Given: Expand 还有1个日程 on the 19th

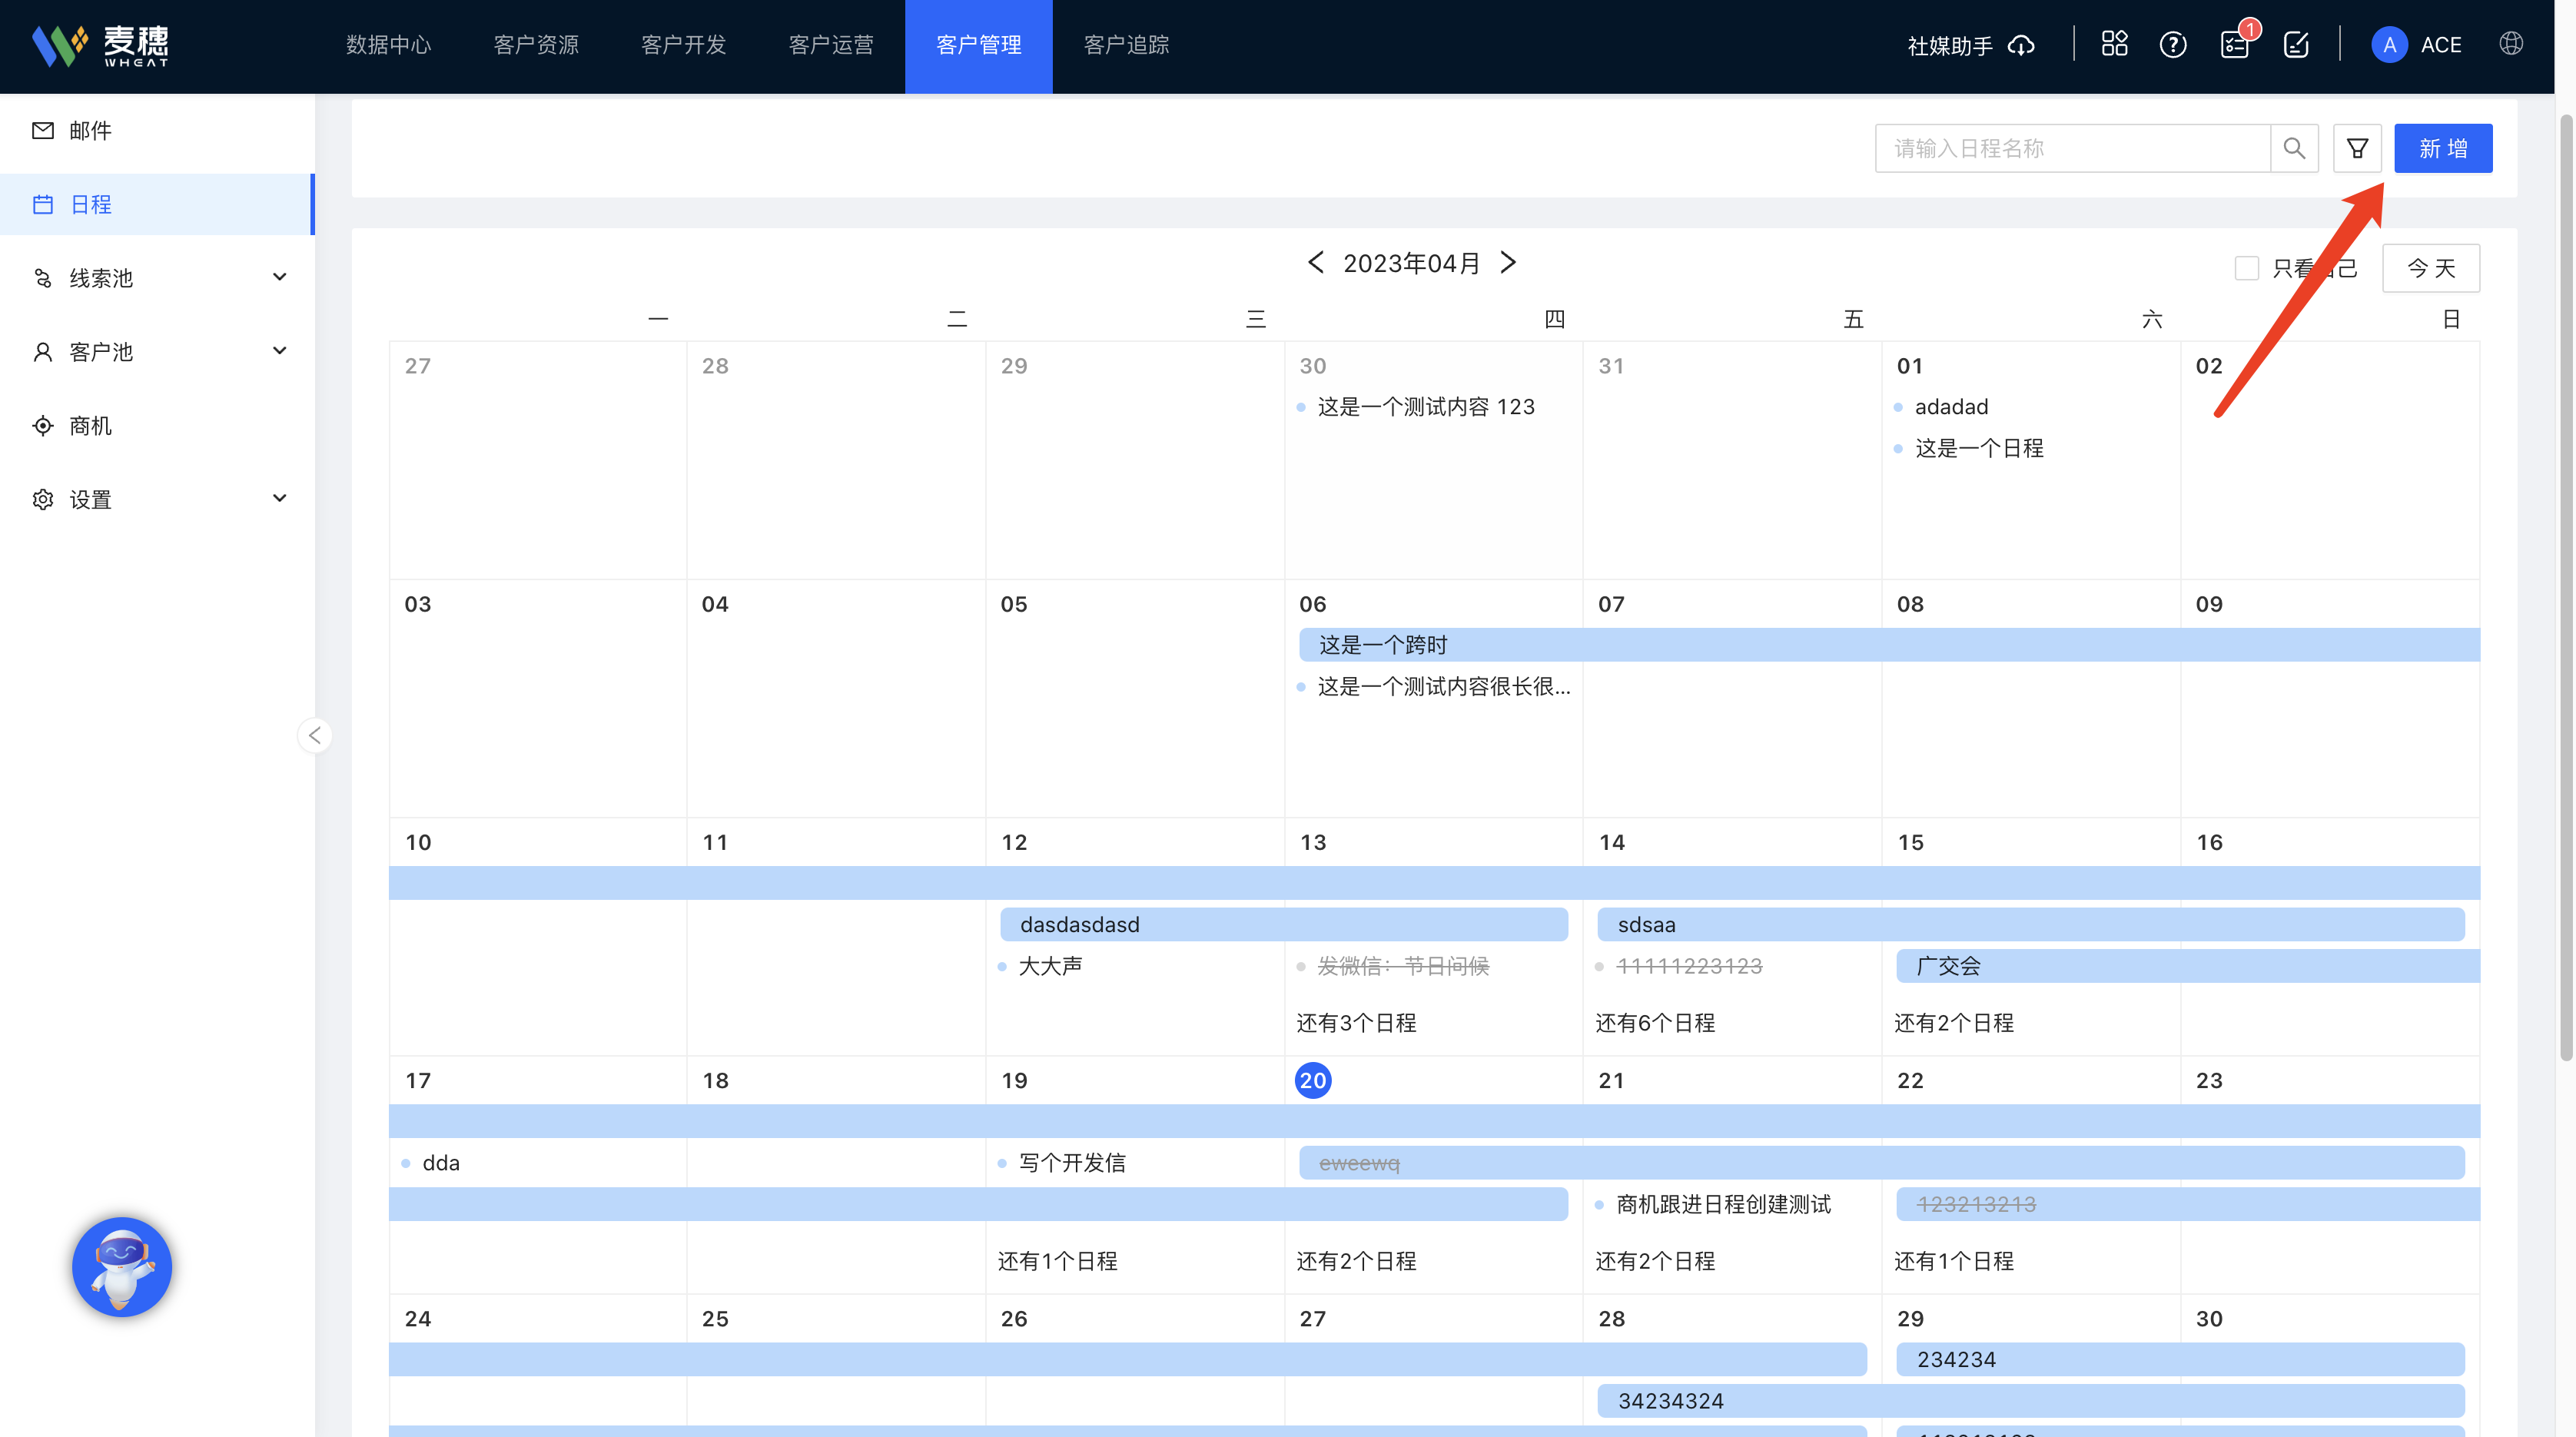Looking at the screenshot, I should [x=1057, y=1261].
